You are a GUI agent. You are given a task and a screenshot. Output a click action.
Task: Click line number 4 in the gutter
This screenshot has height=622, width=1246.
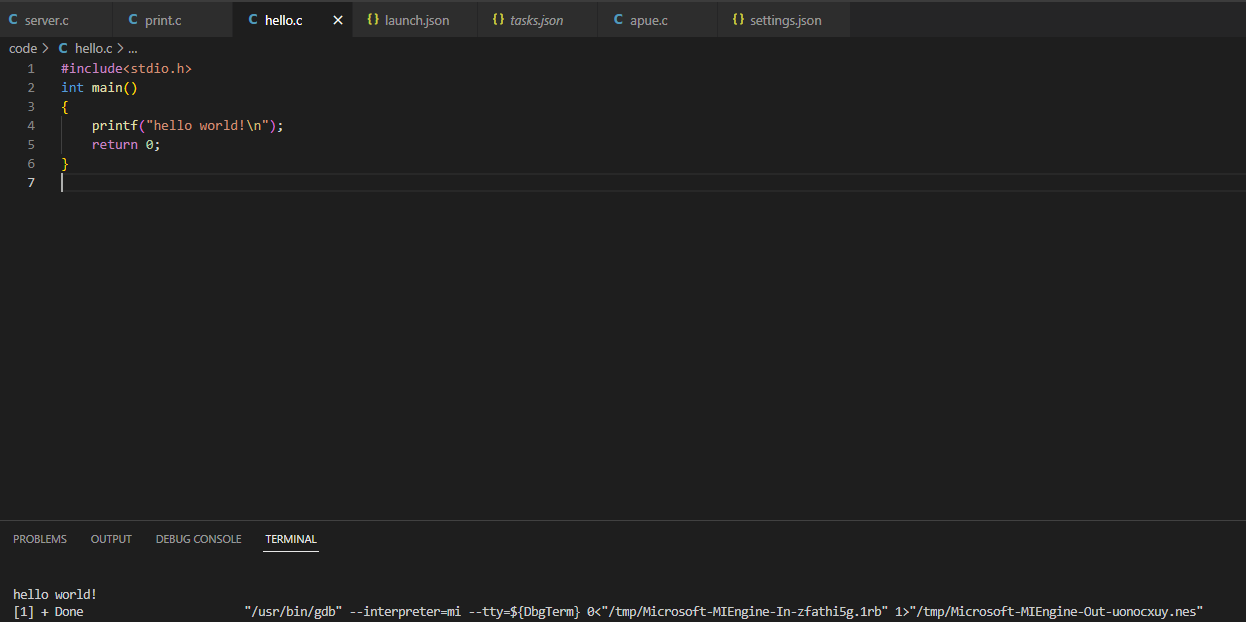31,125
